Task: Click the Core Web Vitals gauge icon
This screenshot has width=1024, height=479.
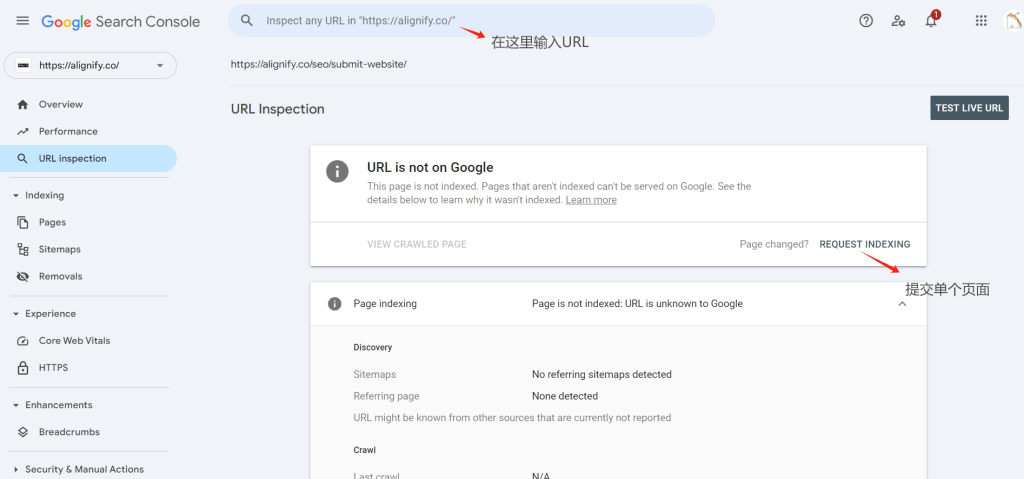Action: point(23,341)
